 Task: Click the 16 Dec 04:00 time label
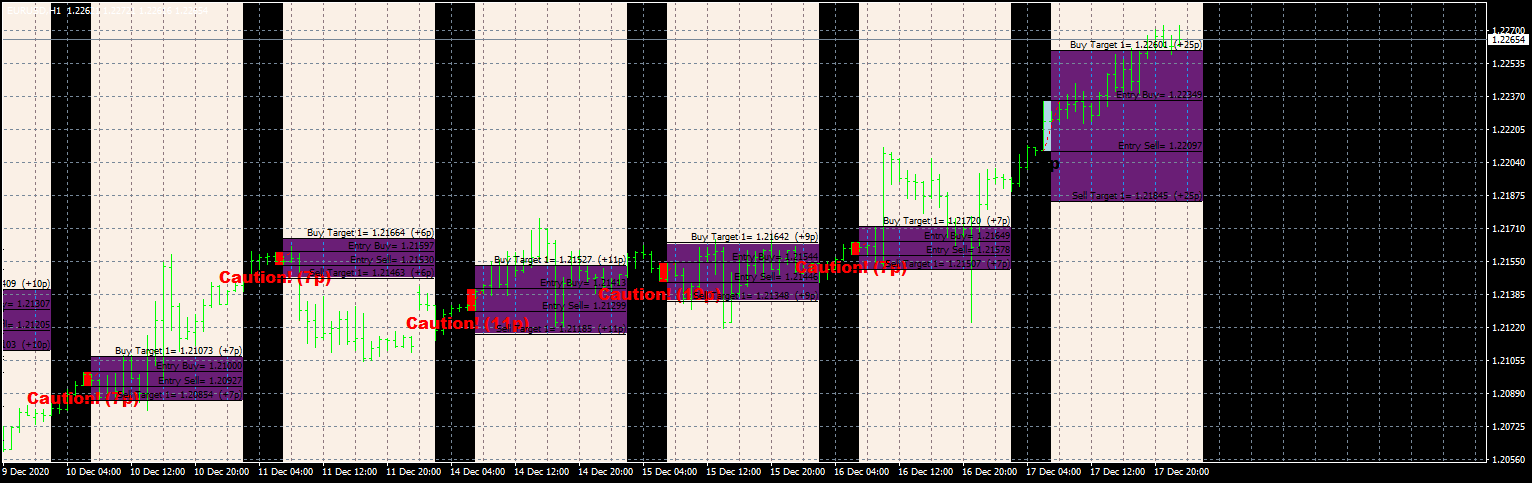[861, 471]
